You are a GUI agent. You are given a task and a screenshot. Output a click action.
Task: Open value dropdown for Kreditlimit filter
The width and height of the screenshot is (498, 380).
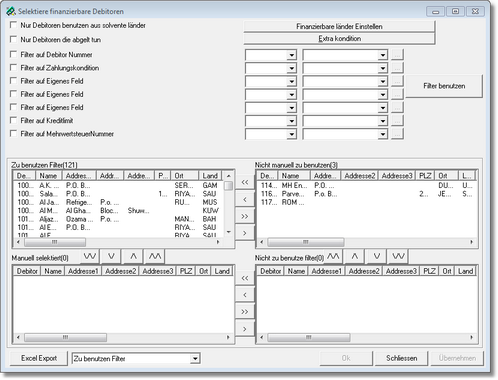pyautogui.click(x=383, y=121)
